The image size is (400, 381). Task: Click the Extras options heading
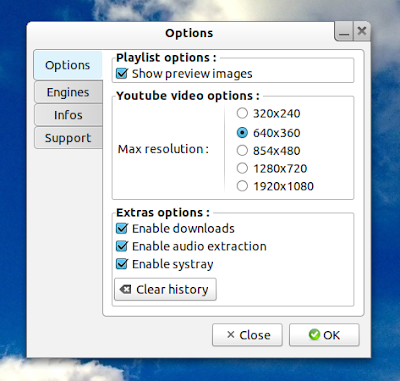click(163, 213)
